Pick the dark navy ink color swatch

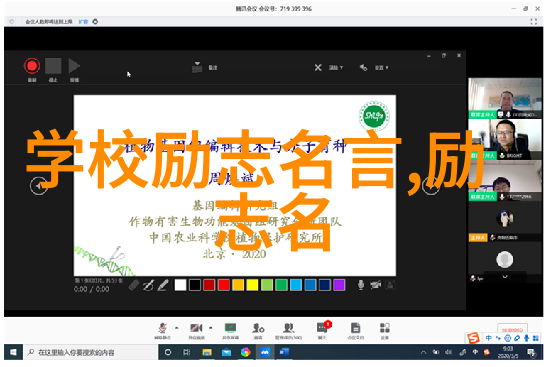click(324, 285)
